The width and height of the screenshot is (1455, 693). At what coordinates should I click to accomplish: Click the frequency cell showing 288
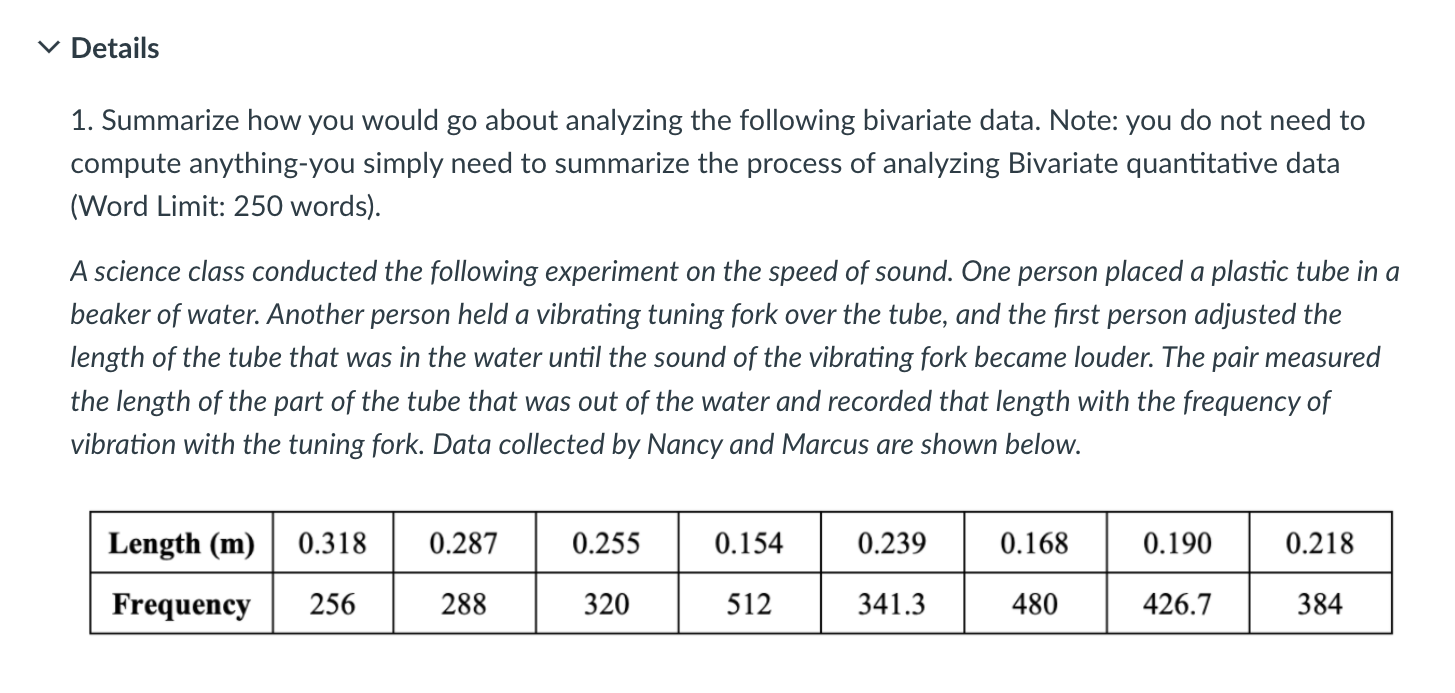click(463, 604)
